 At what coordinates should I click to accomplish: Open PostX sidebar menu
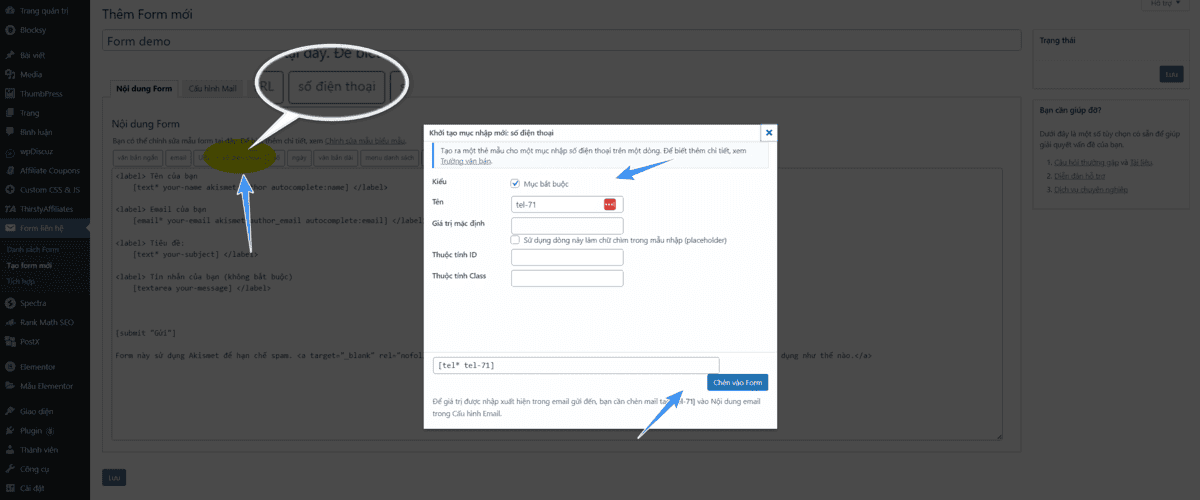click(x=32, y=341)
